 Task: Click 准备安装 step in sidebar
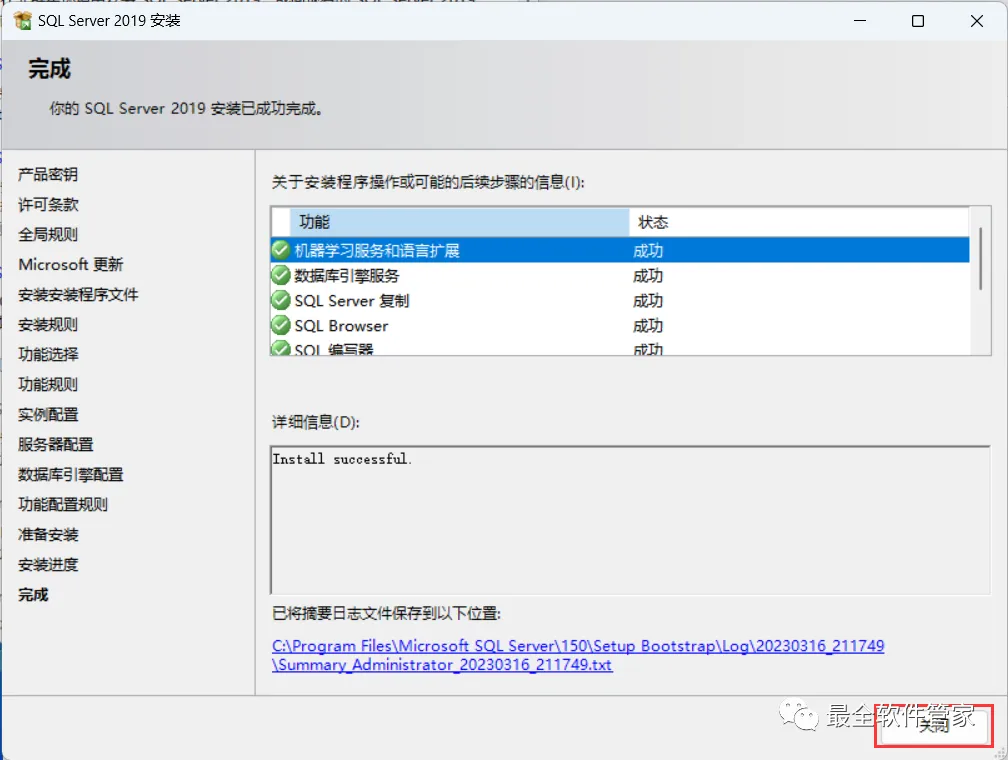pos(48,534)
